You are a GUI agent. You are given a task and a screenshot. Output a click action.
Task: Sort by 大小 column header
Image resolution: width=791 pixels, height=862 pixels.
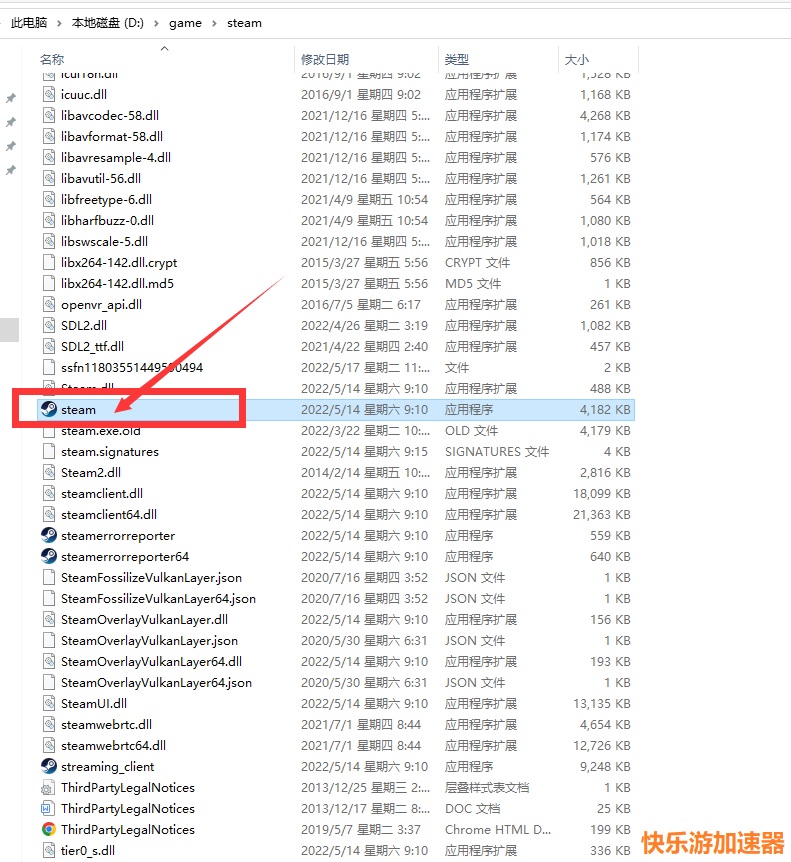tap(577, 59)
